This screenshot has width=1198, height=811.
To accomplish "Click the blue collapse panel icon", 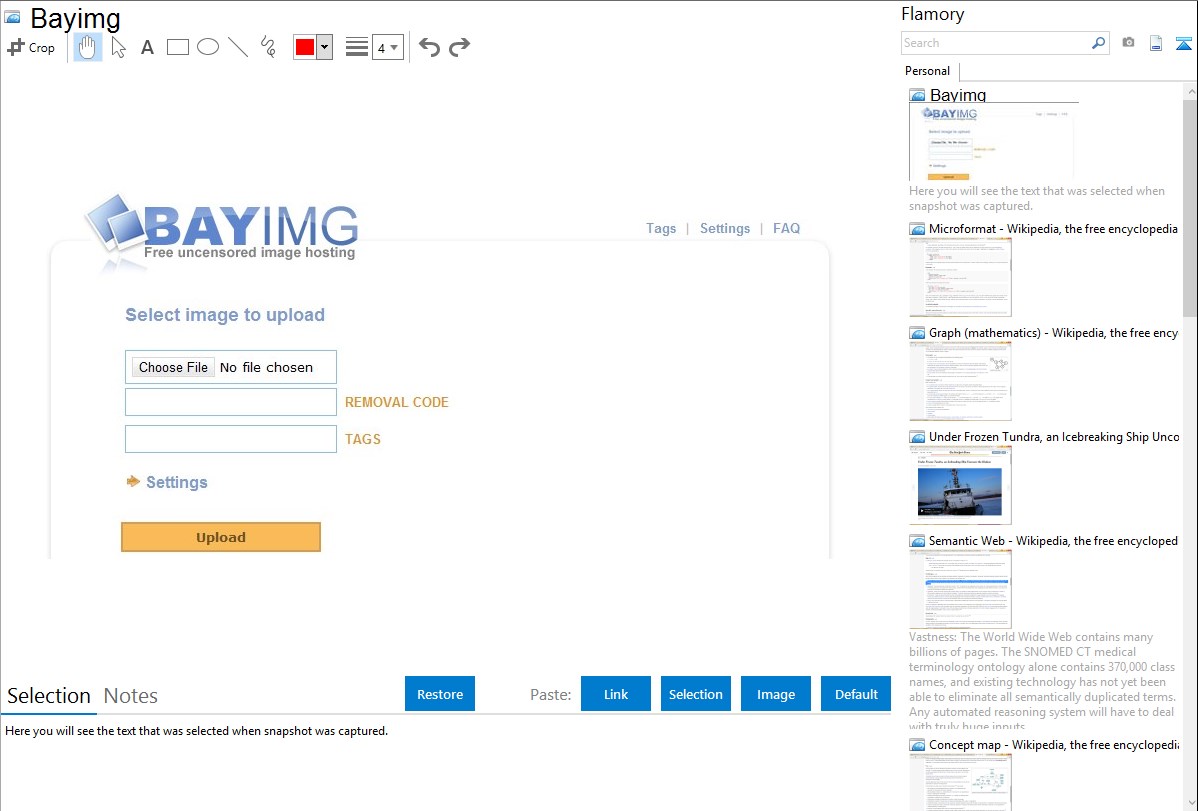I will point(1183,43).
